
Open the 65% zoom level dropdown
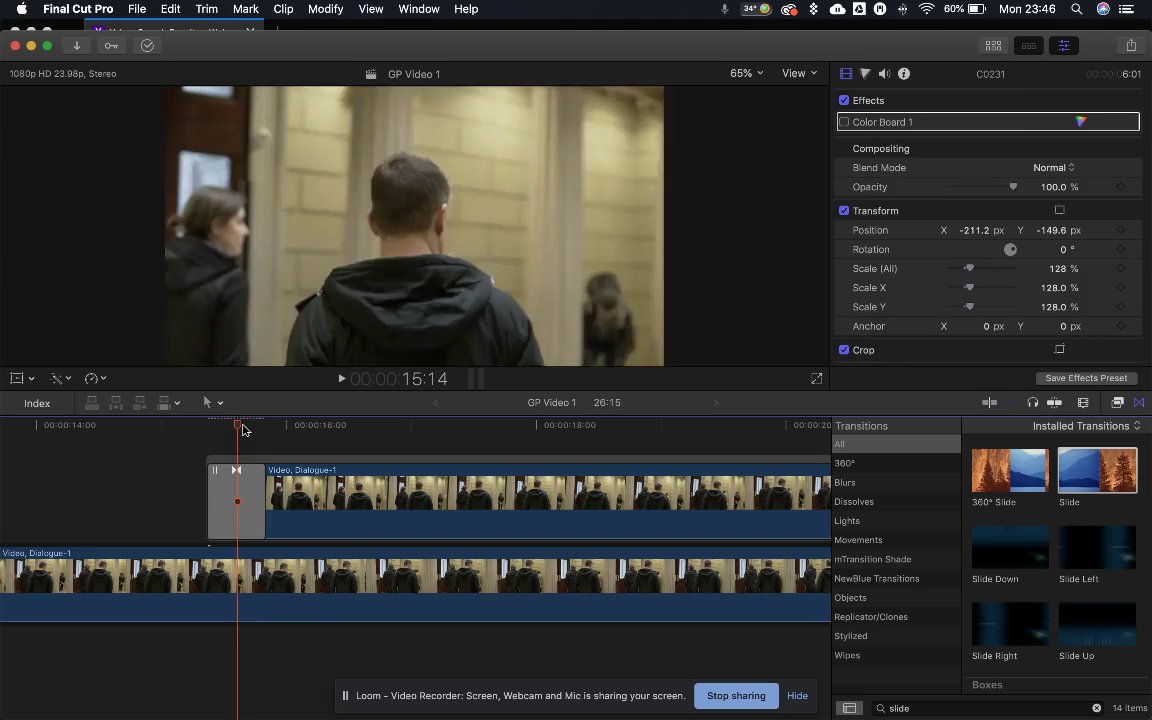746,73
